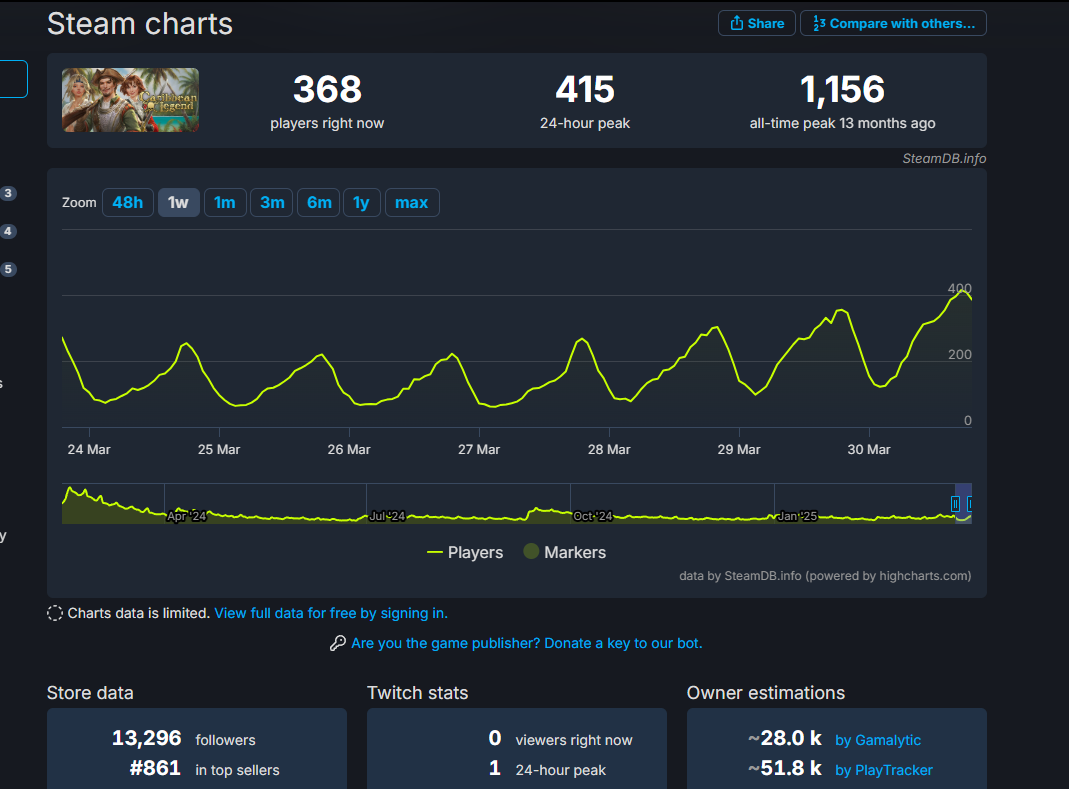Click the 30 Mar axis label
Image resolution: width=1069 pixels, height=789 pixels.
[x=869, y=449]
